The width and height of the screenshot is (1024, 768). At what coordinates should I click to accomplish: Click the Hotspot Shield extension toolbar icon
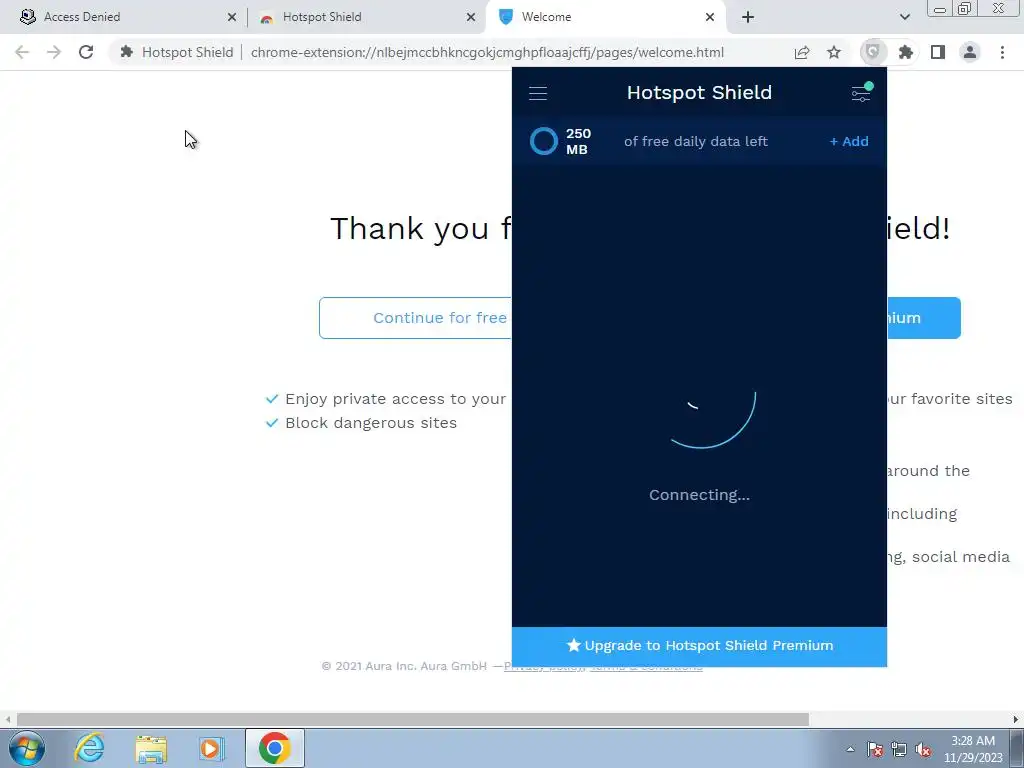(872, 52)
